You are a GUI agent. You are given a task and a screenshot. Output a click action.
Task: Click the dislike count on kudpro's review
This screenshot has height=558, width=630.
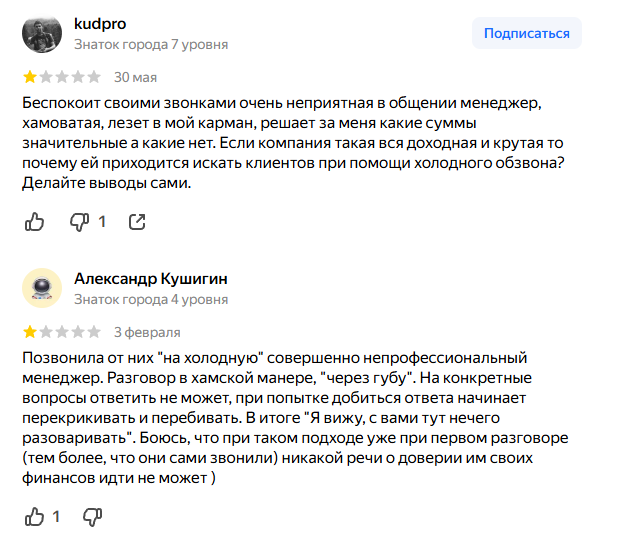102,221
